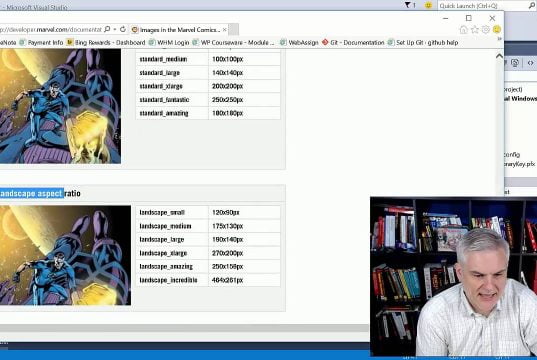Open the WHM Login bookmark

pyautogui.click(x=169, y=42)
